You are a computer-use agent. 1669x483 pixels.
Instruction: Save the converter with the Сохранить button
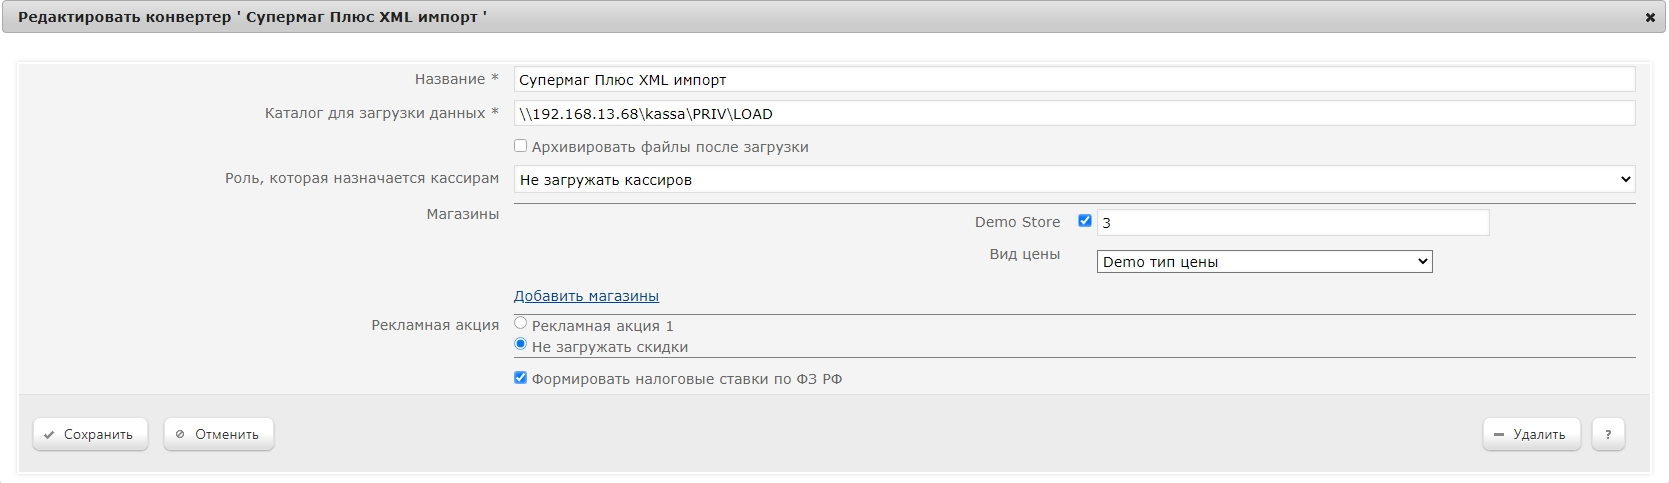[90, 434]
